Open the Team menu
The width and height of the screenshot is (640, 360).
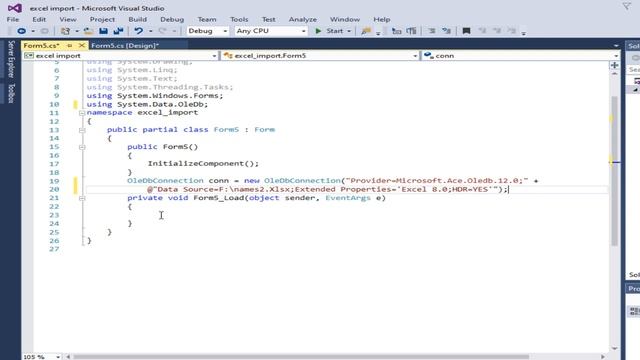(207, 19)
